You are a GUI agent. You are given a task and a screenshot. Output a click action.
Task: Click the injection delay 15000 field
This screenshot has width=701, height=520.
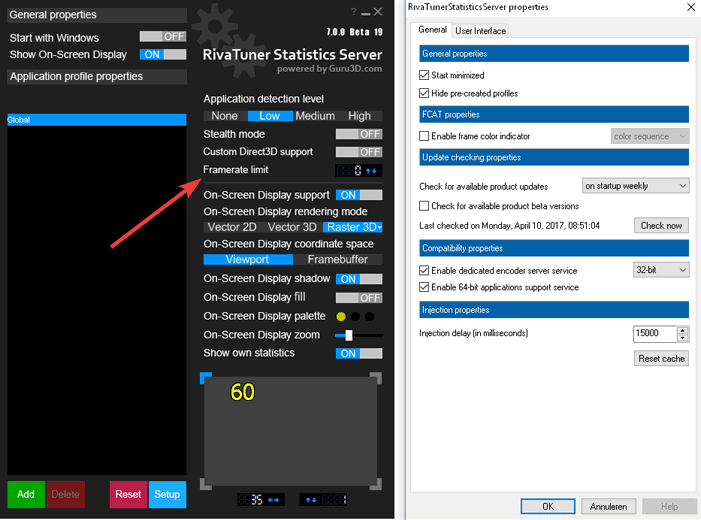tap(655, 334)
